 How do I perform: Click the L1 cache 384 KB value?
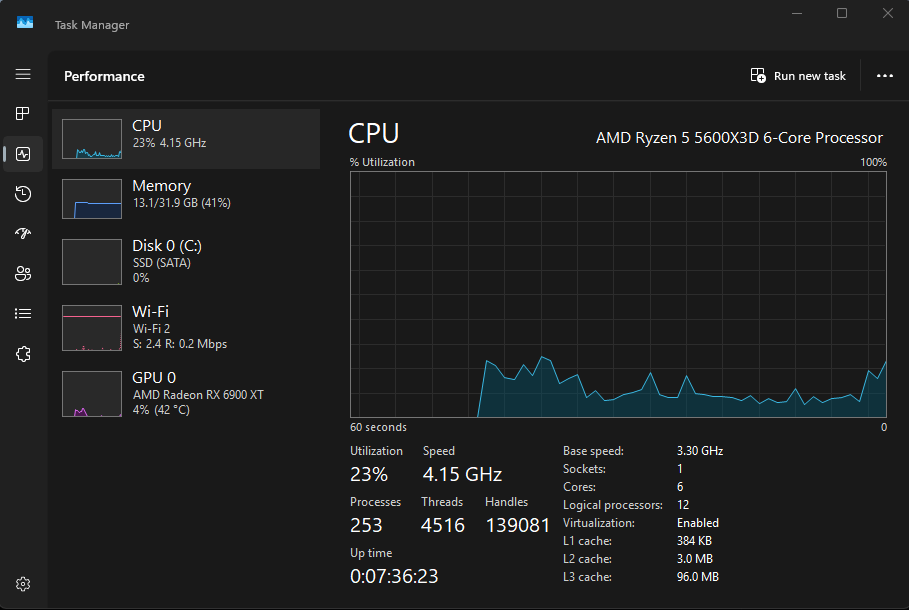[x=694, y=541]
